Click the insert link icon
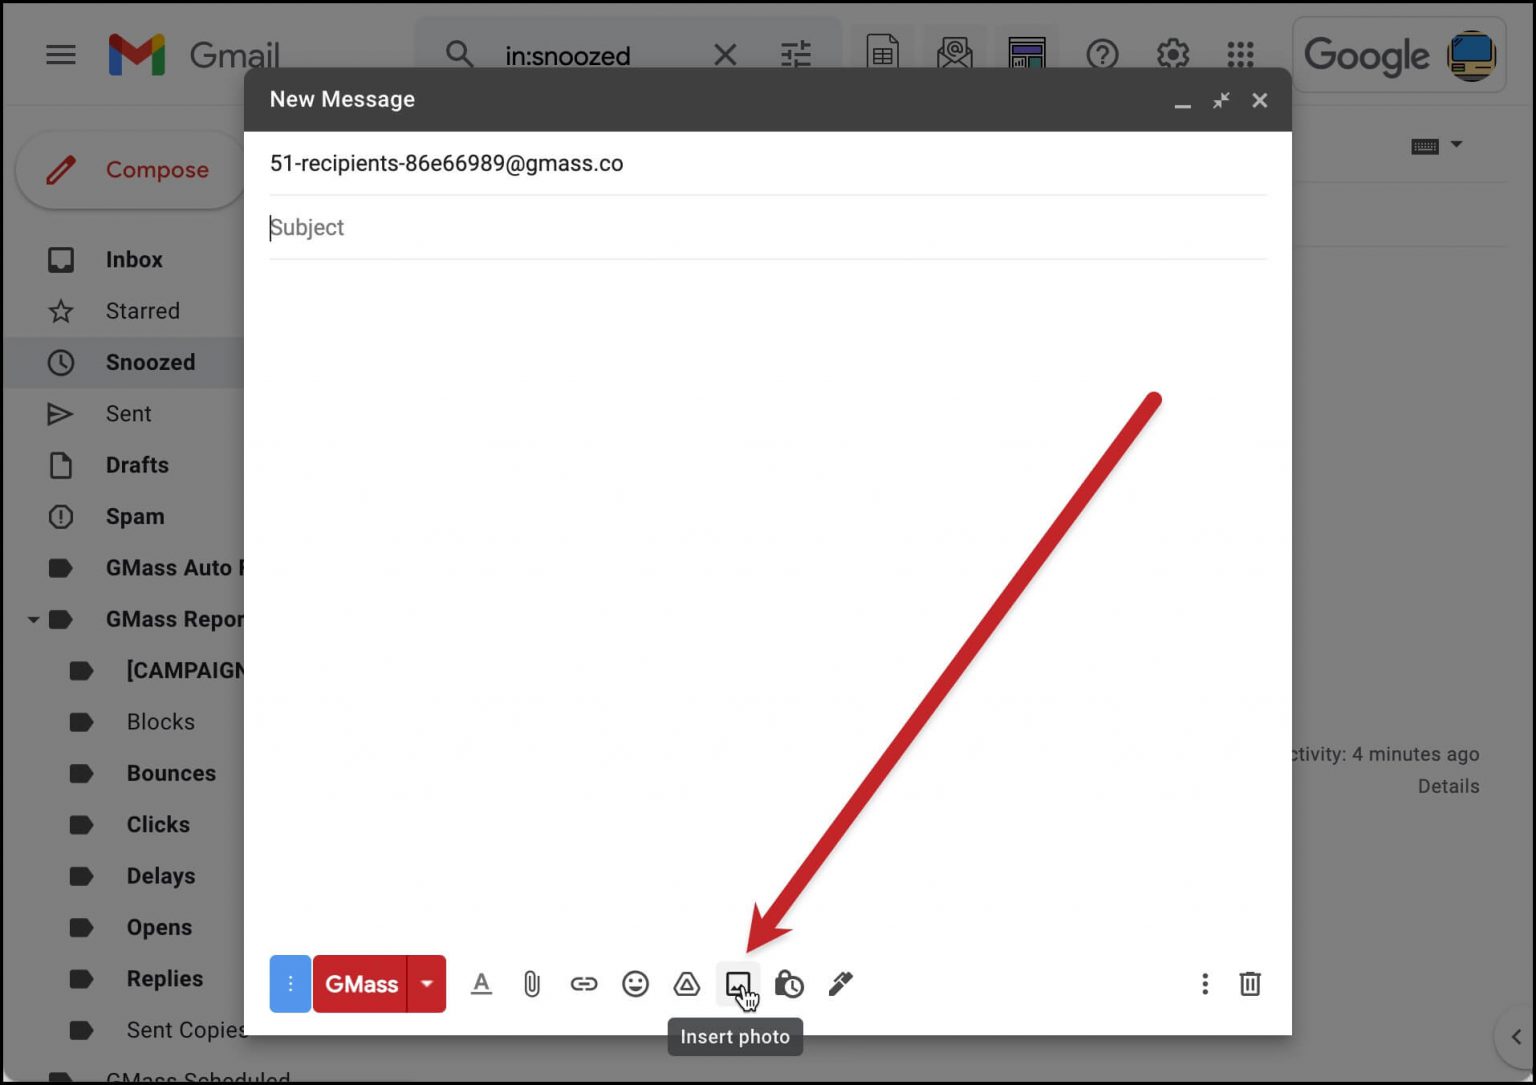 tap(584, 984)
